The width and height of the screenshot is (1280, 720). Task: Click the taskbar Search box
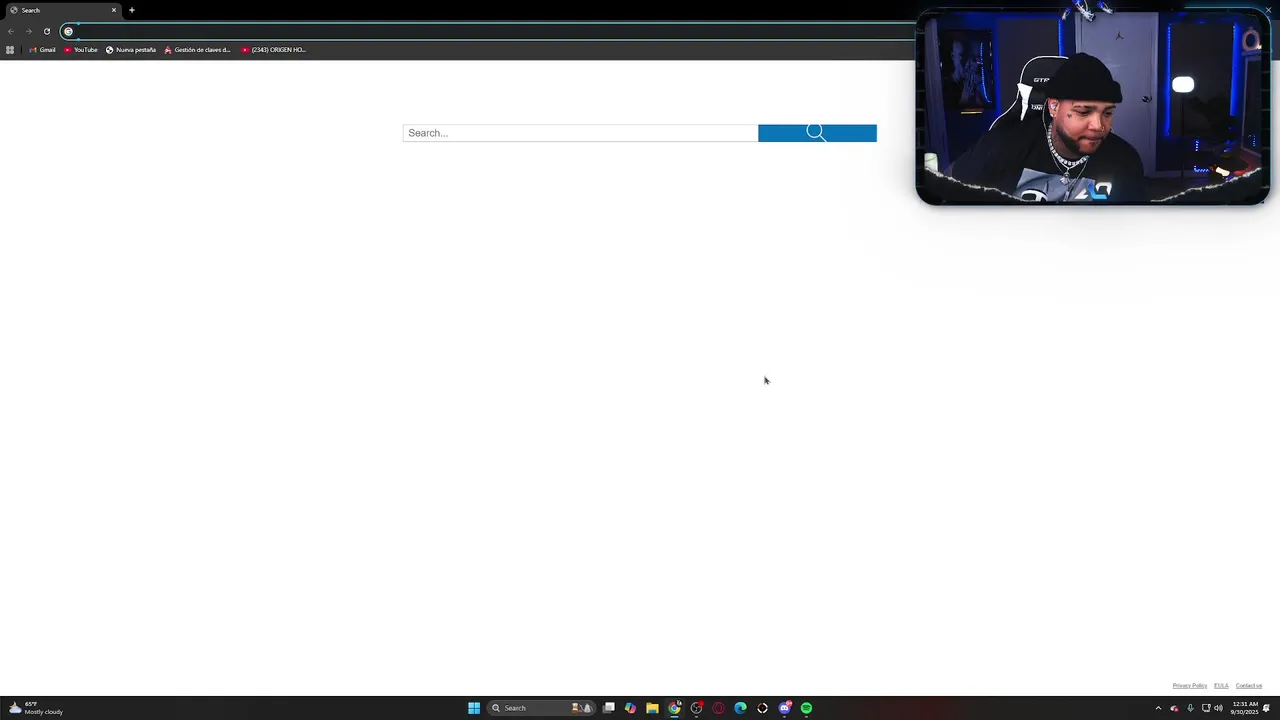pyautogui.click(x=541, y=708)
